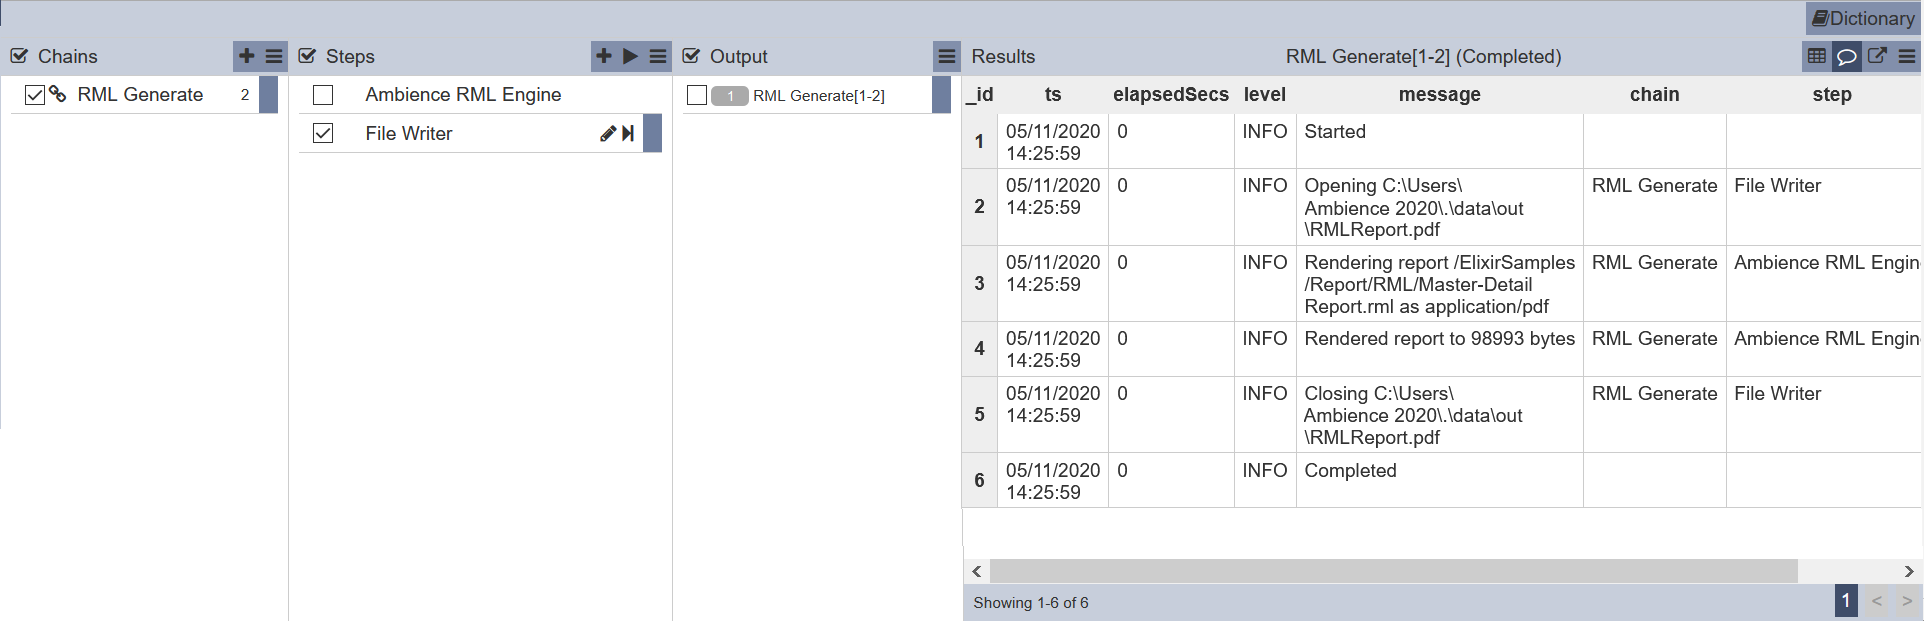This screenshot has width=1924, height=621.
Task: Tick the RML Generate[1-2] output checkbox
Action: [697, 95]
